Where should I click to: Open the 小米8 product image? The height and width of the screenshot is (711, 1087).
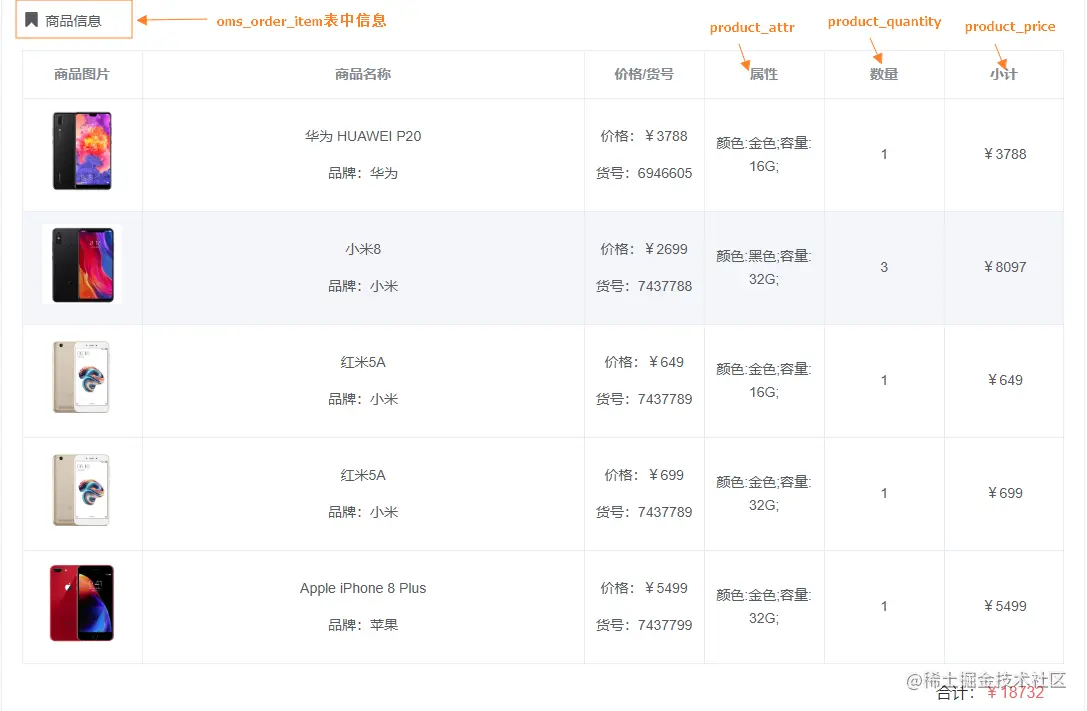(82, 264)
